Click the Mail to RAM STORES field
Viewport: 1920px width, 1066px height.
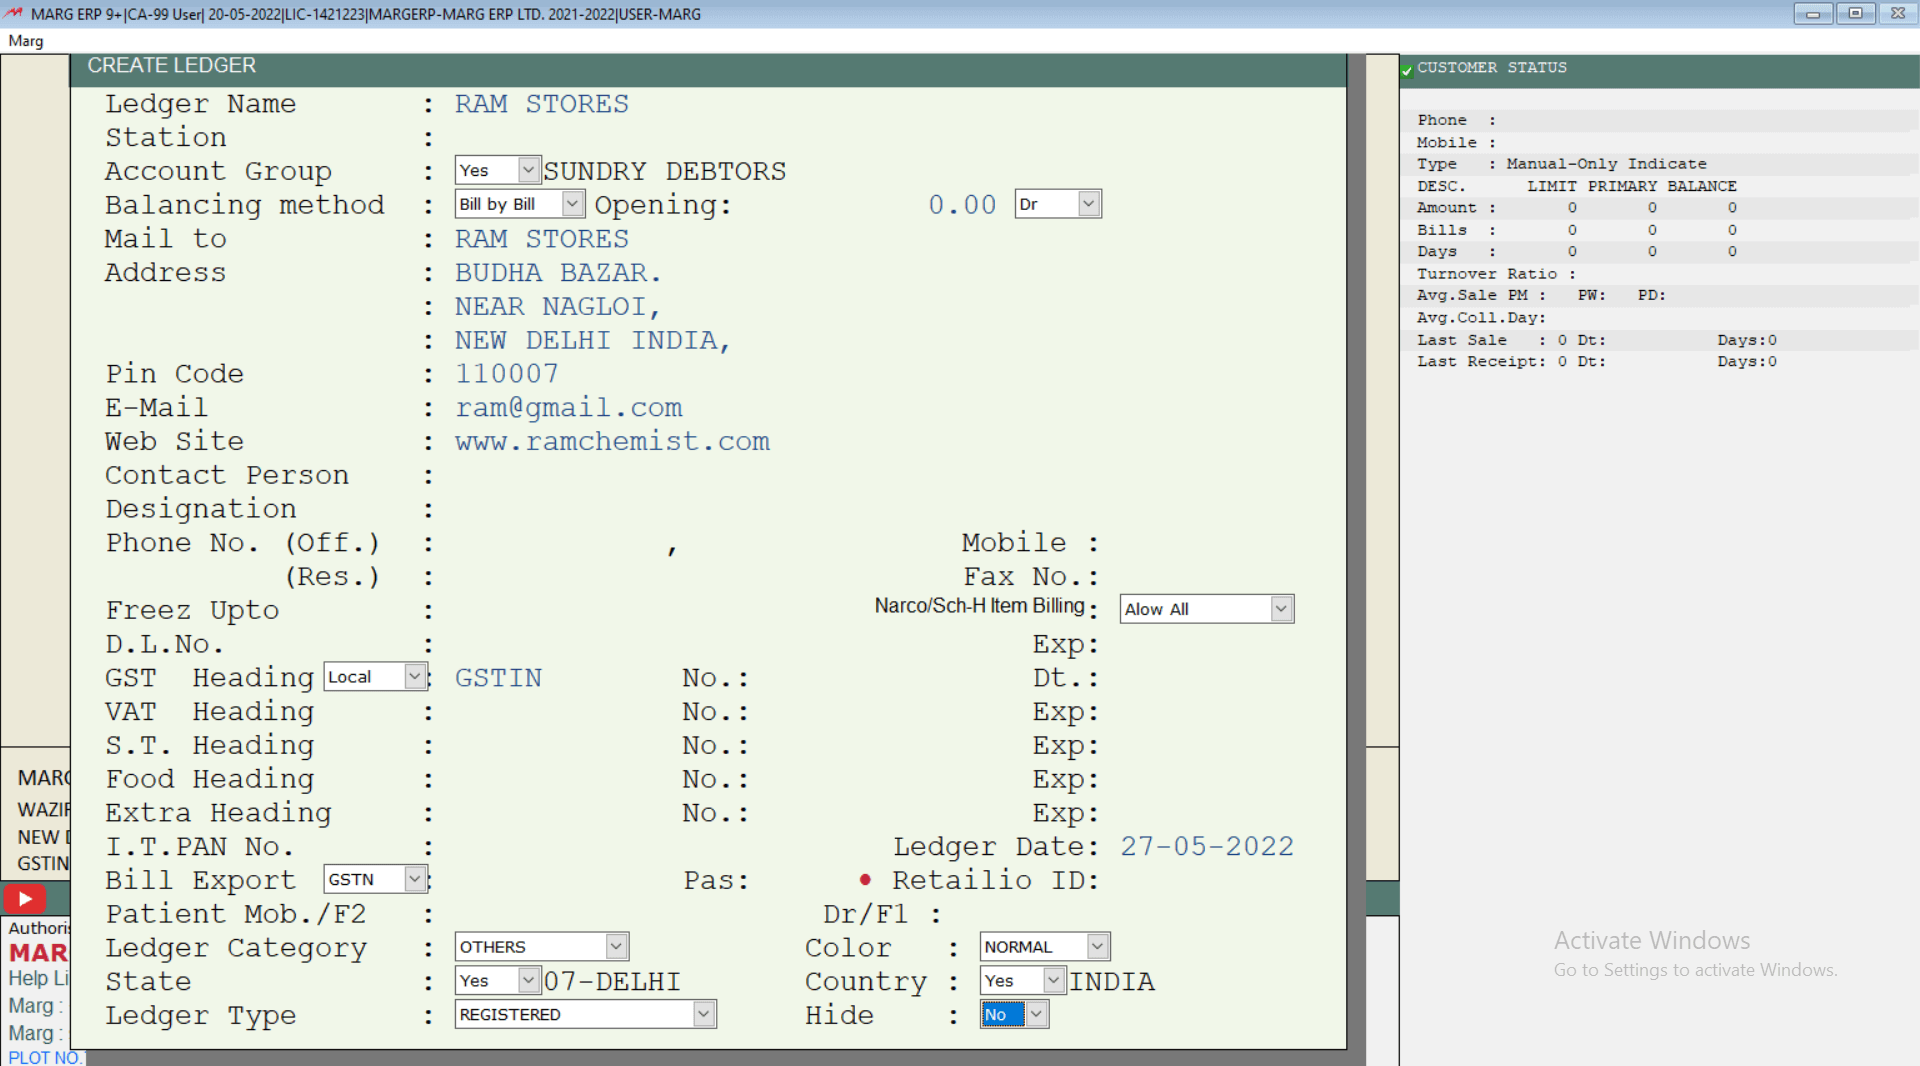point(541,239)
